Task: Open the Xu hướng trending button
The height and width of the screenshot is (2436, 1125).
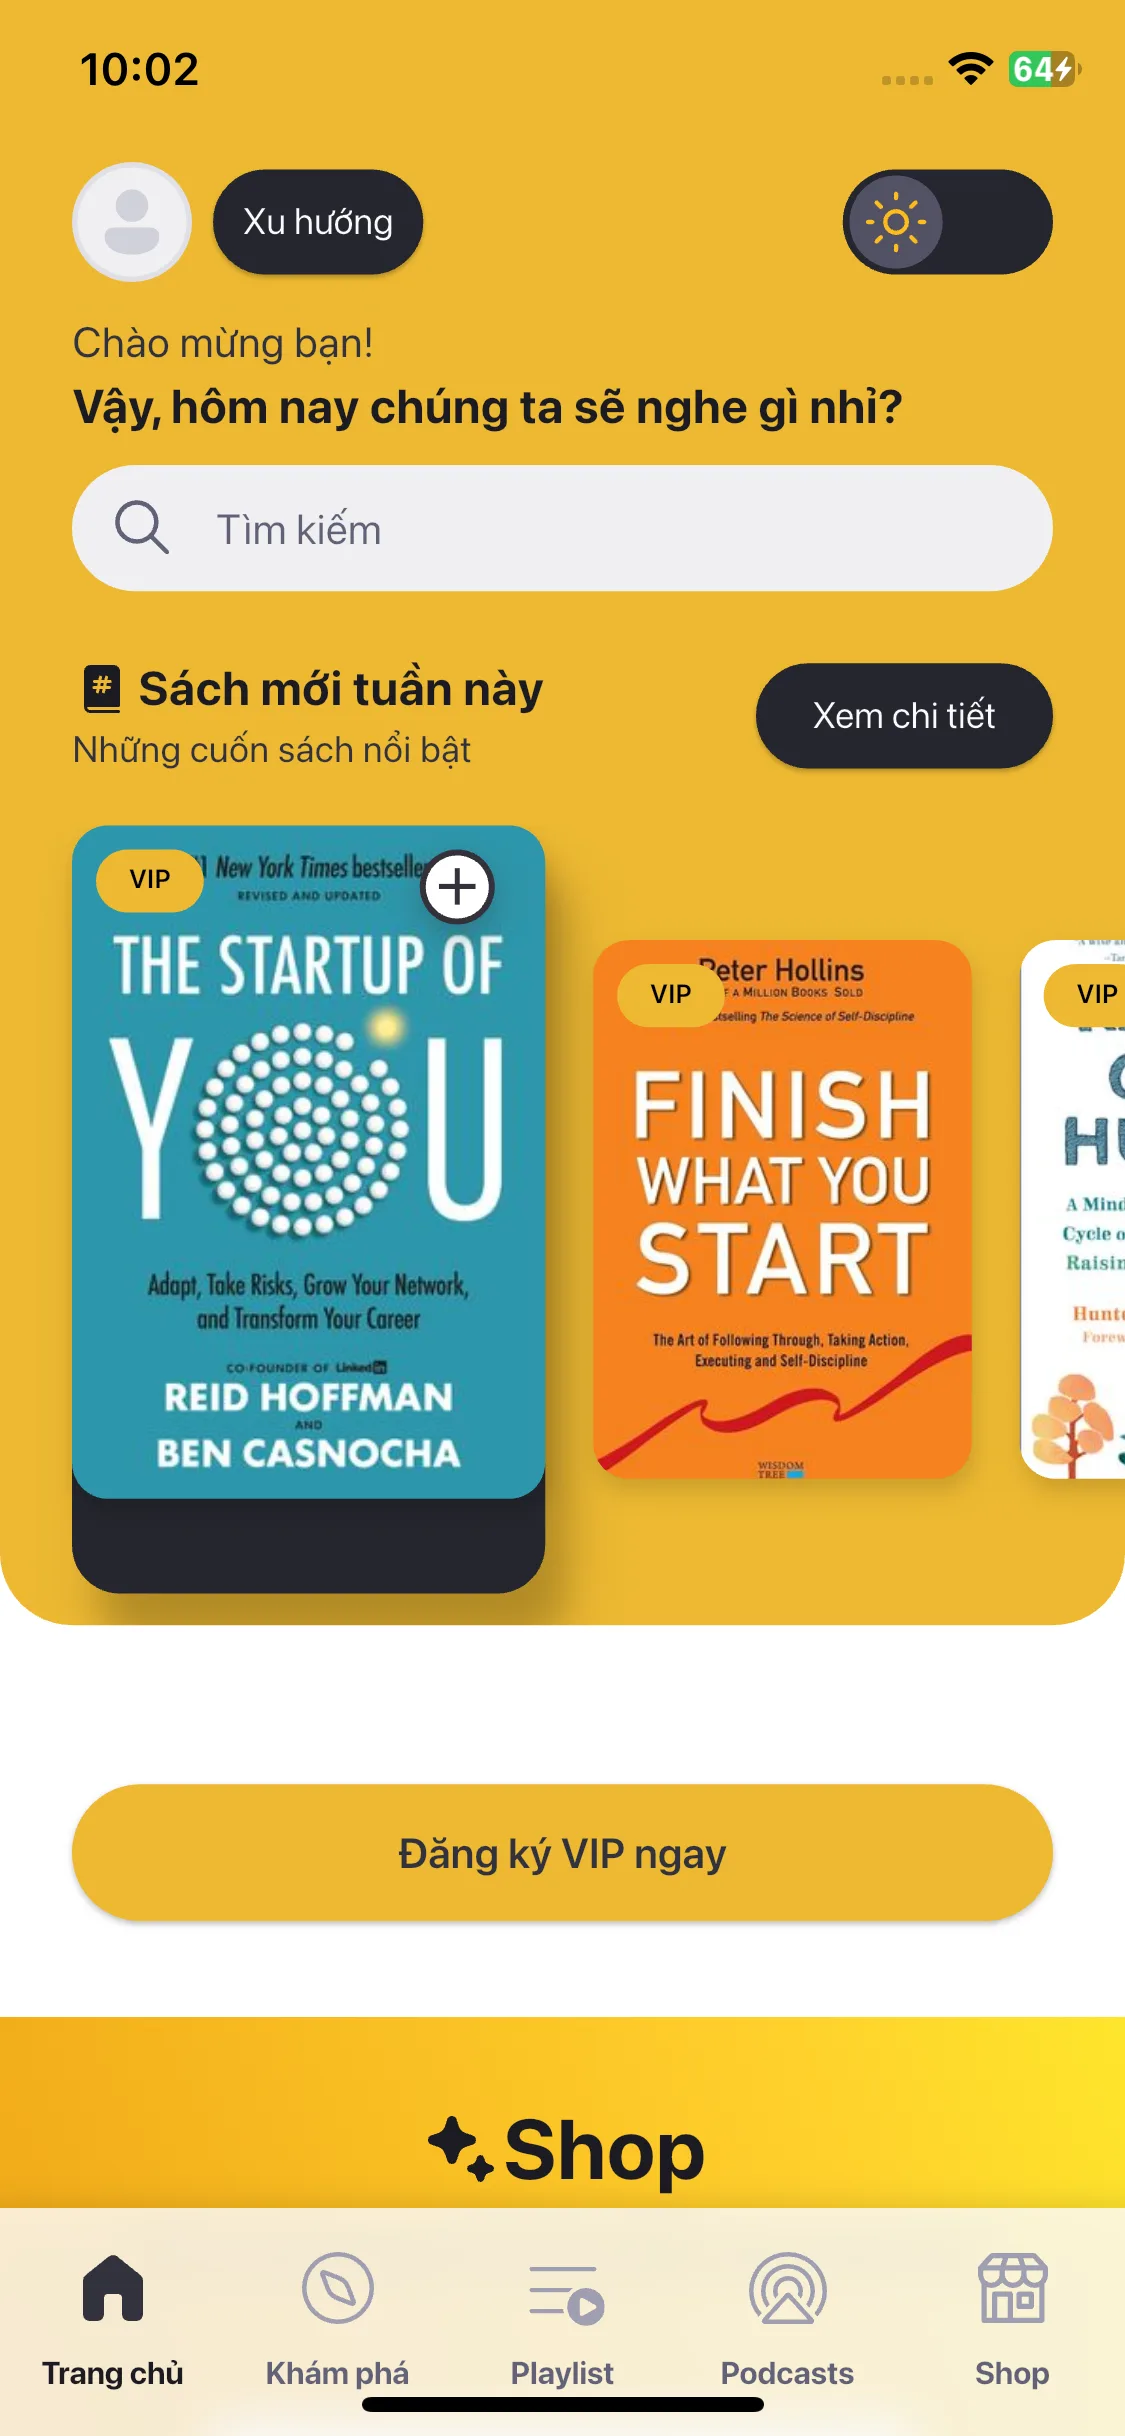Action: coord(318,222)
